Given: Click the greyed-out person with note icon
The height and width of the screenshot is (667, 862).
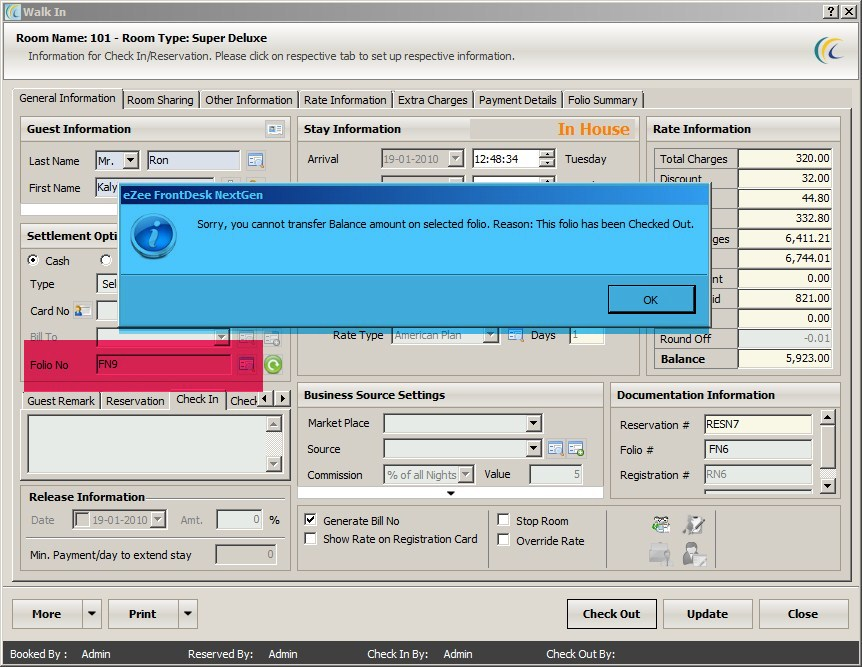Looking at the screenshot, I should point(694,554).
